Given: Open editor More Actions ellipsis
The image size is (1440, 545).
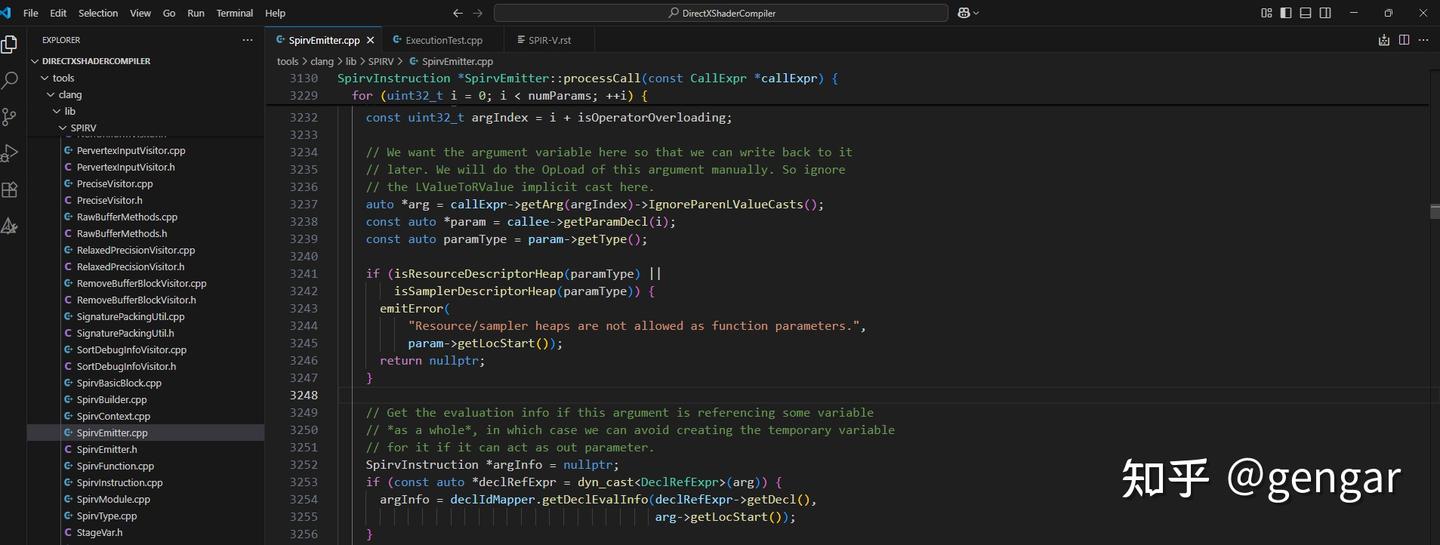Looking at the screenshot, I should [1425, 40].
